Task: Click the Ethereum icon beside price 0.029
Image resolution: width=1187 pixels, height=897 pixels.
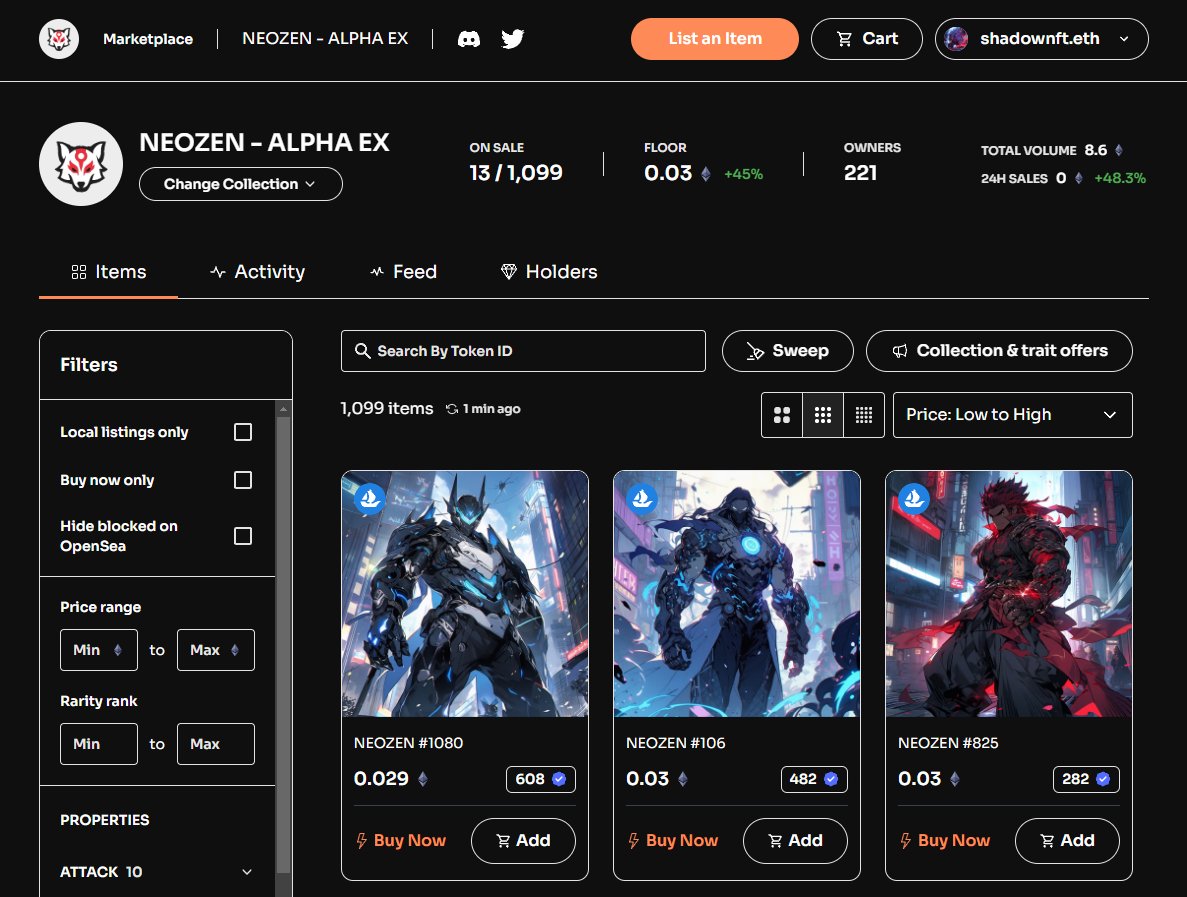Action: pos(423,779)
